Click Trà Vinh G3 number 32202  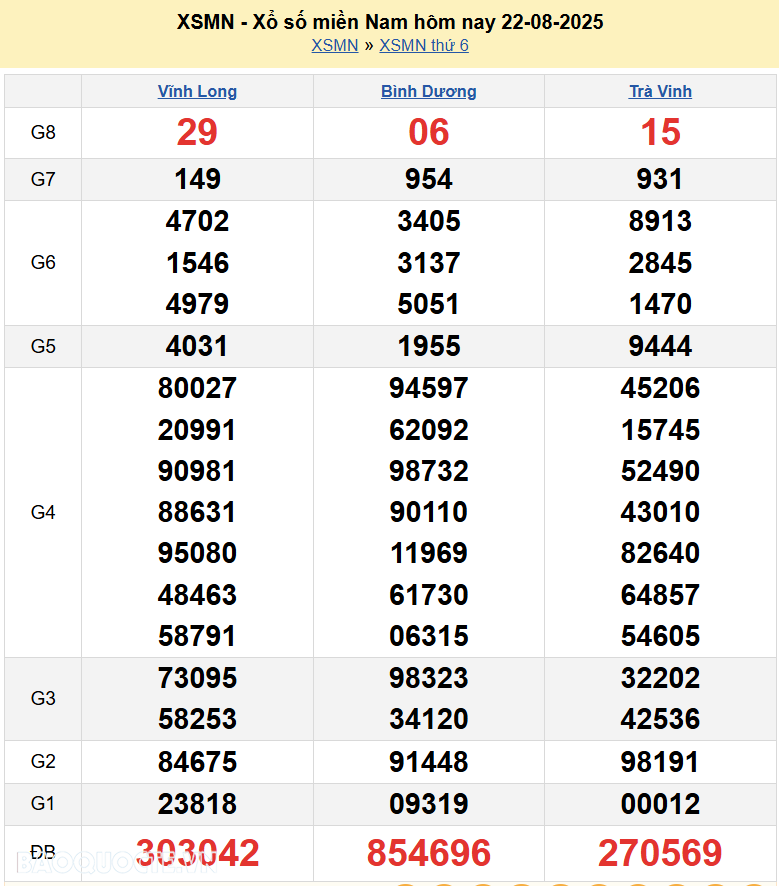pyautogui.click(x=660, y=678)
